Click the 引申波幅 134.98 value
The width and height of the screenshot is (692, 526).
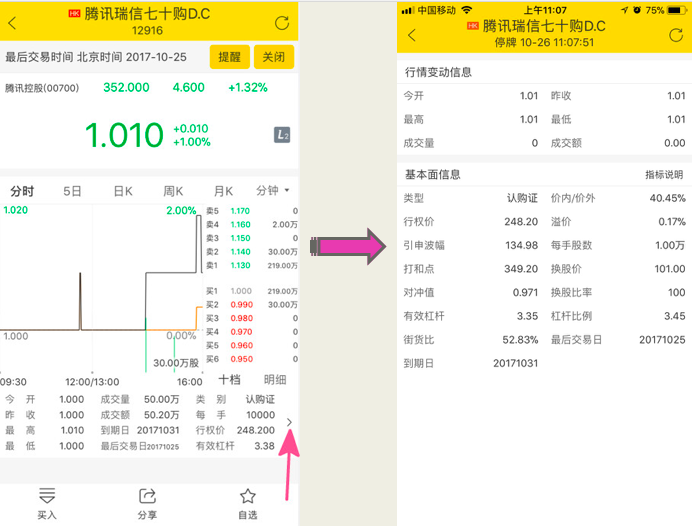pyautogui.click(x=521, y=245)
